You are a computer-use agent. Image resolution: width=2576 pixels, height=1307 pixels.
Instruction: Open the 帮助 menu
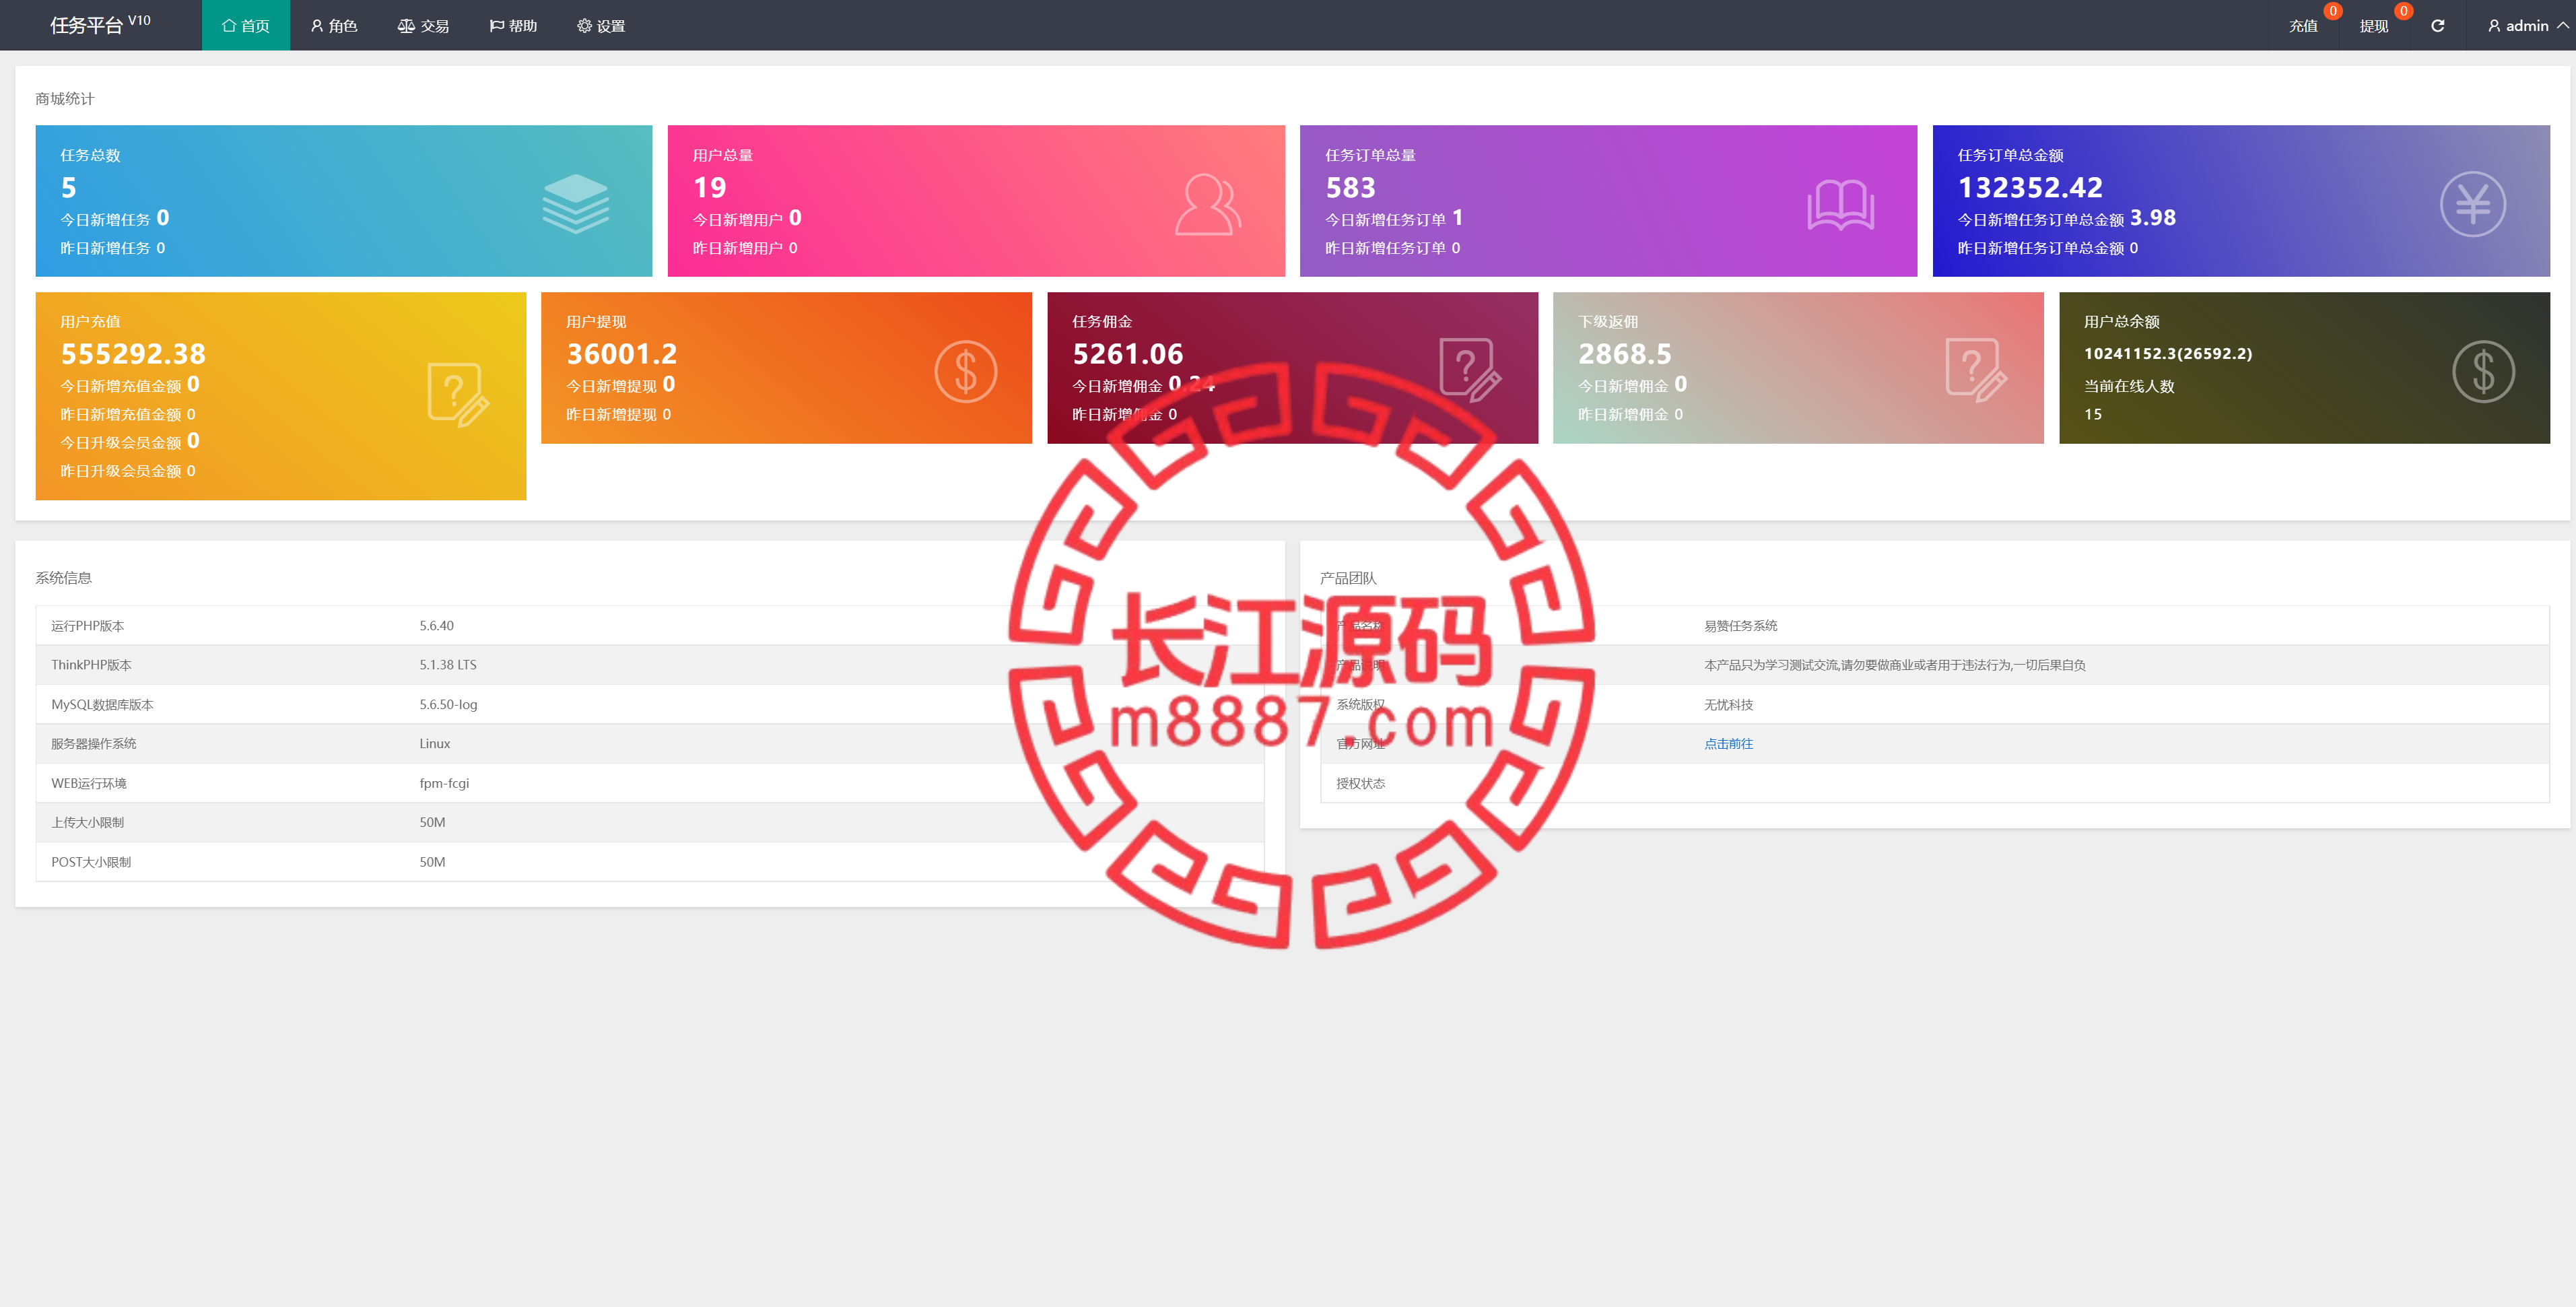coord(513,25)
